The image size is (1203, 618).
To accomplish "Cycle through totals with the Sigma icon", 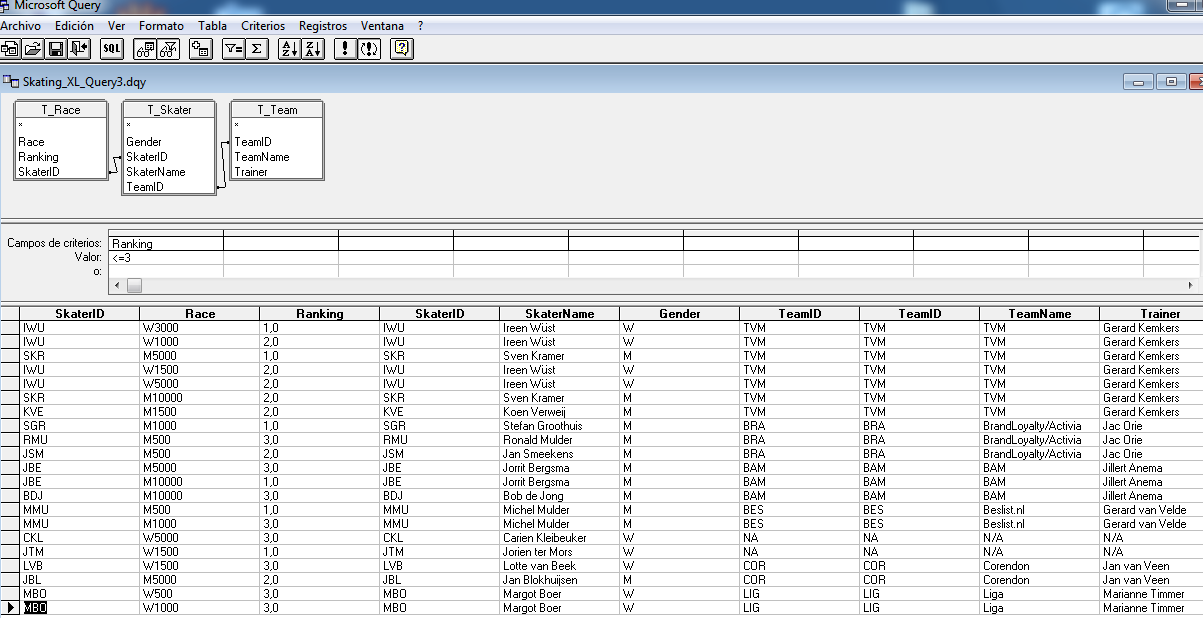I will coord(256,48).
